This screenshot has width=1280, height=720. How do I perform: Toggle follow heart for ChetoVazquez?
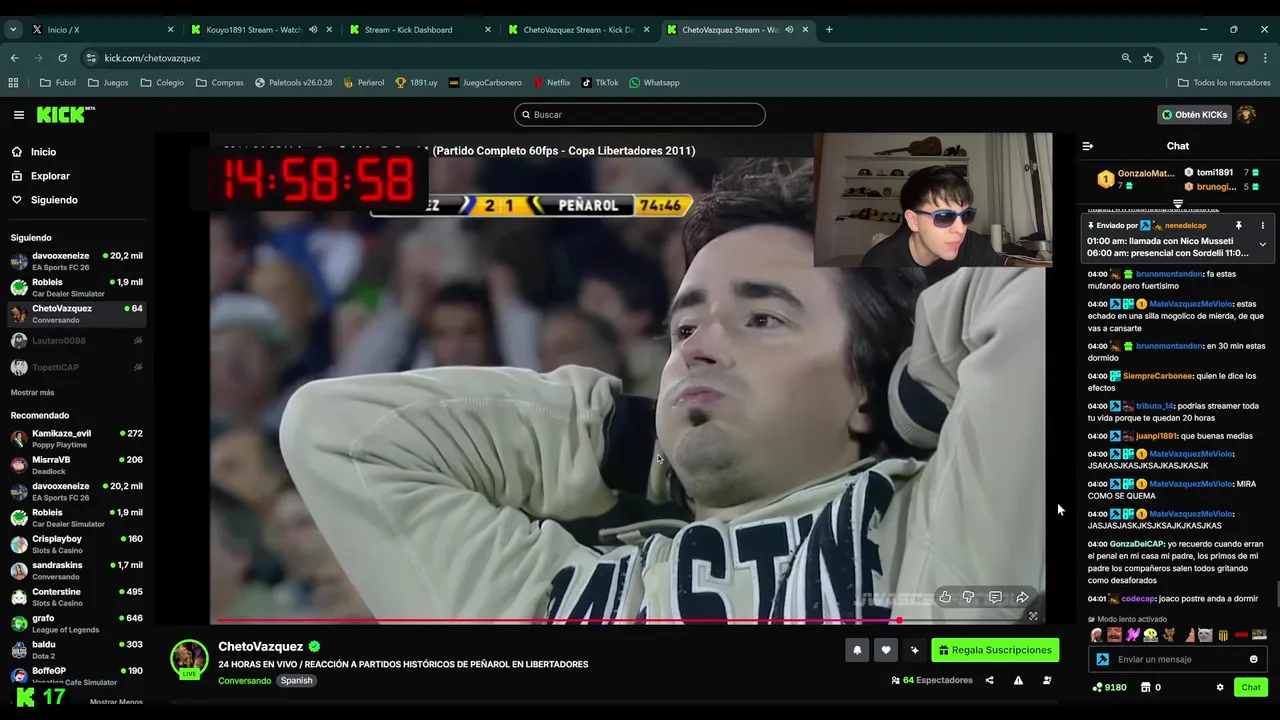pyautogui.click(x=885, y=650)
